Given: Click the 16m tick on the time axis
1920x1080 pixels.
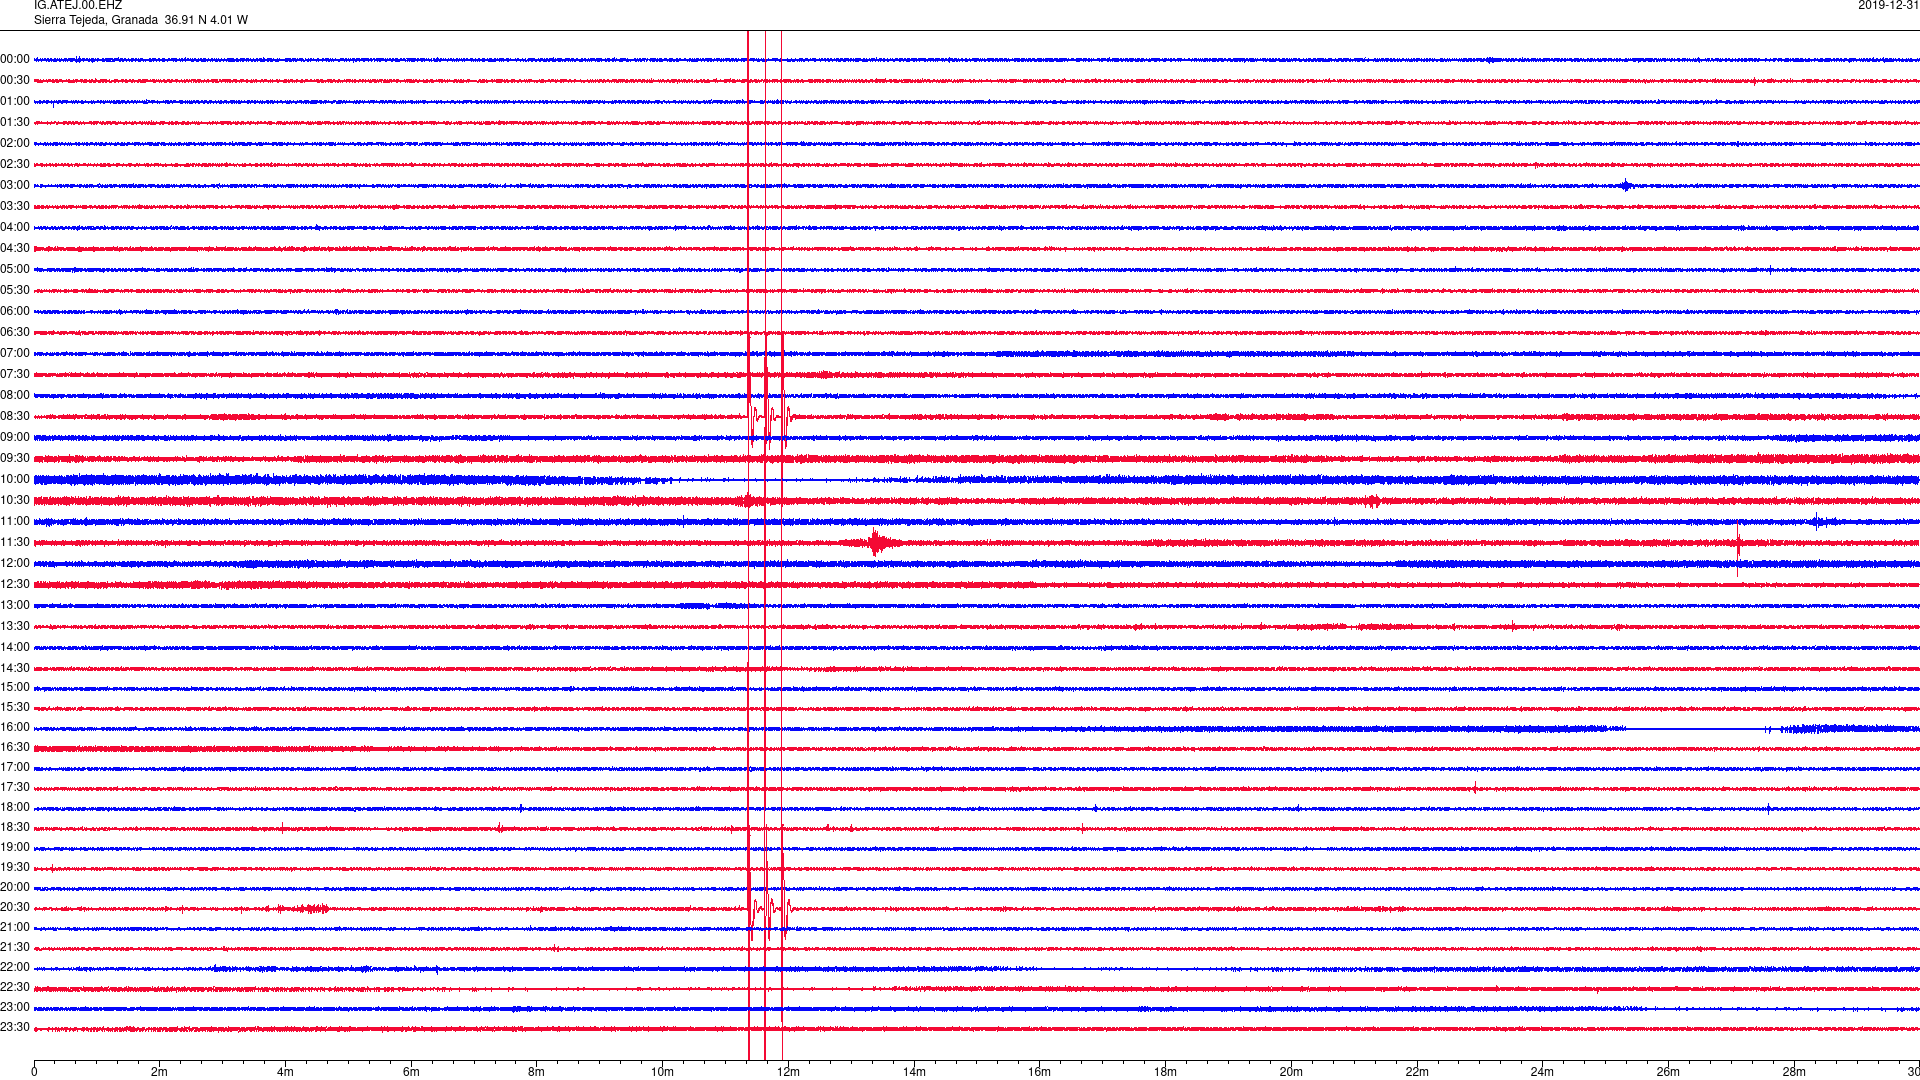Looking at the screenshot, I should coord(1039,1072).
